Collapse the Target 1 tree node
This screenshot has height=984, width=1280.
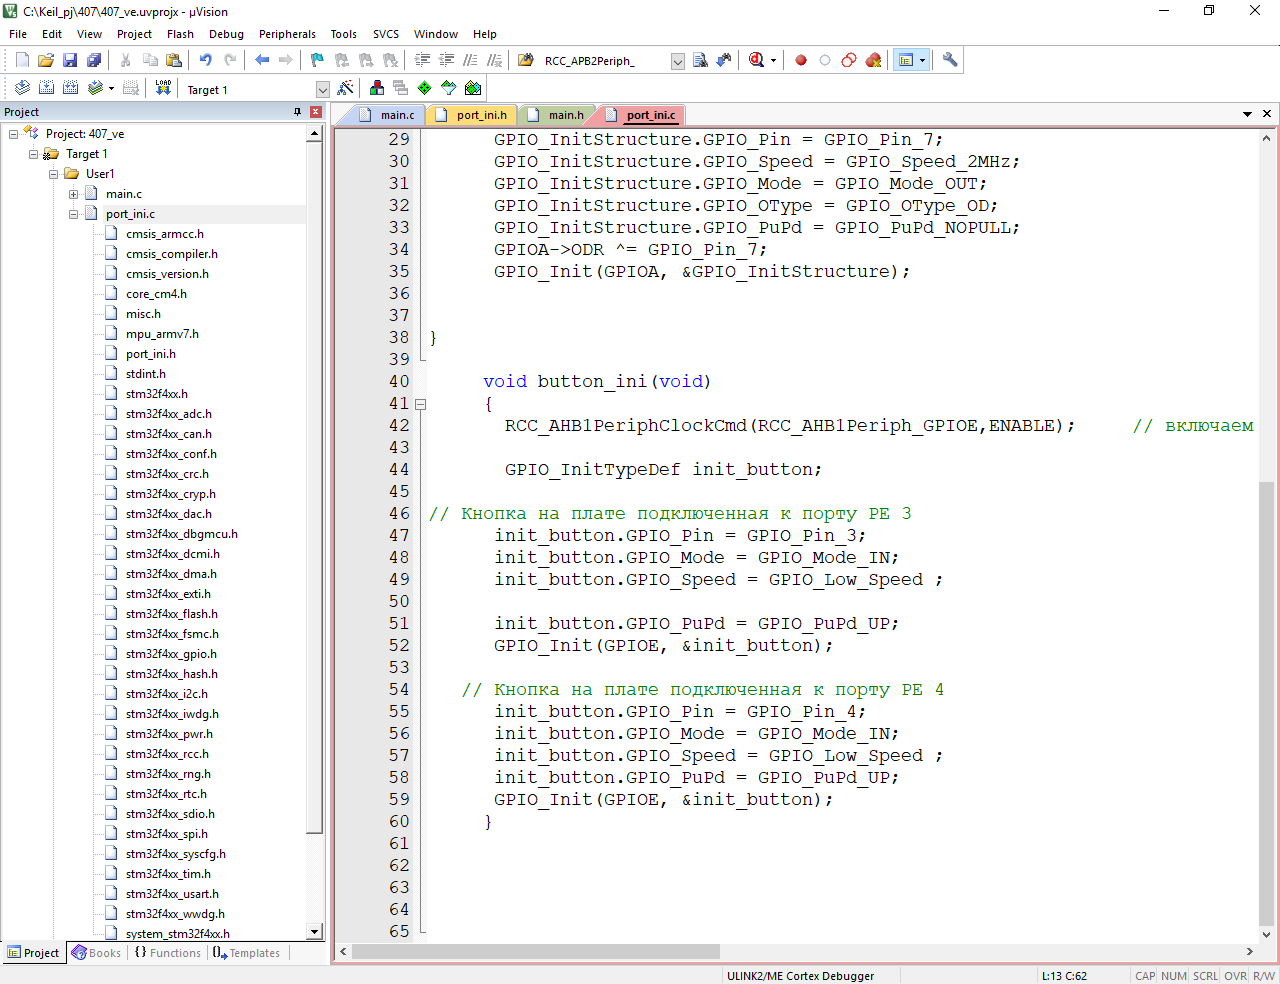pyautogui.click(x=33, y=154)
